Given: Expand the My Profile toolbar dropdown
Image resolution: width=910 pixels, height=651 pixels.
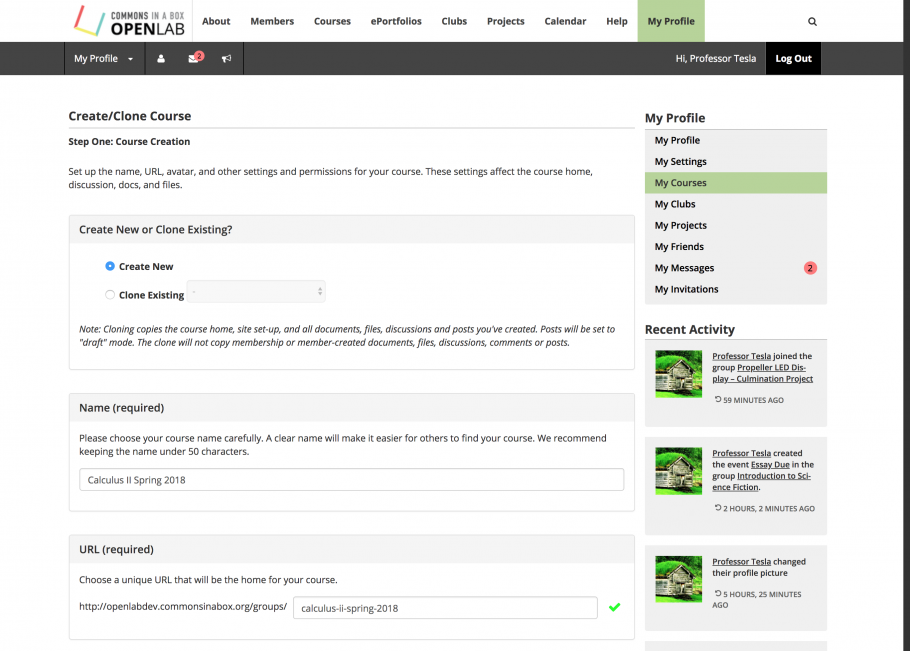Looking at the screenshot, I should coord(104,59).
